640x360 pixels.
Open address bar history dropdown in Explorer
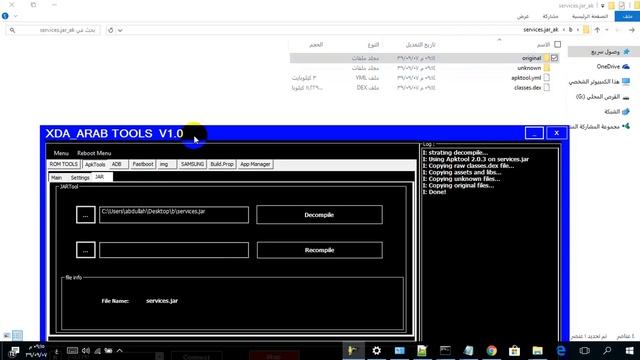point(120,30)
